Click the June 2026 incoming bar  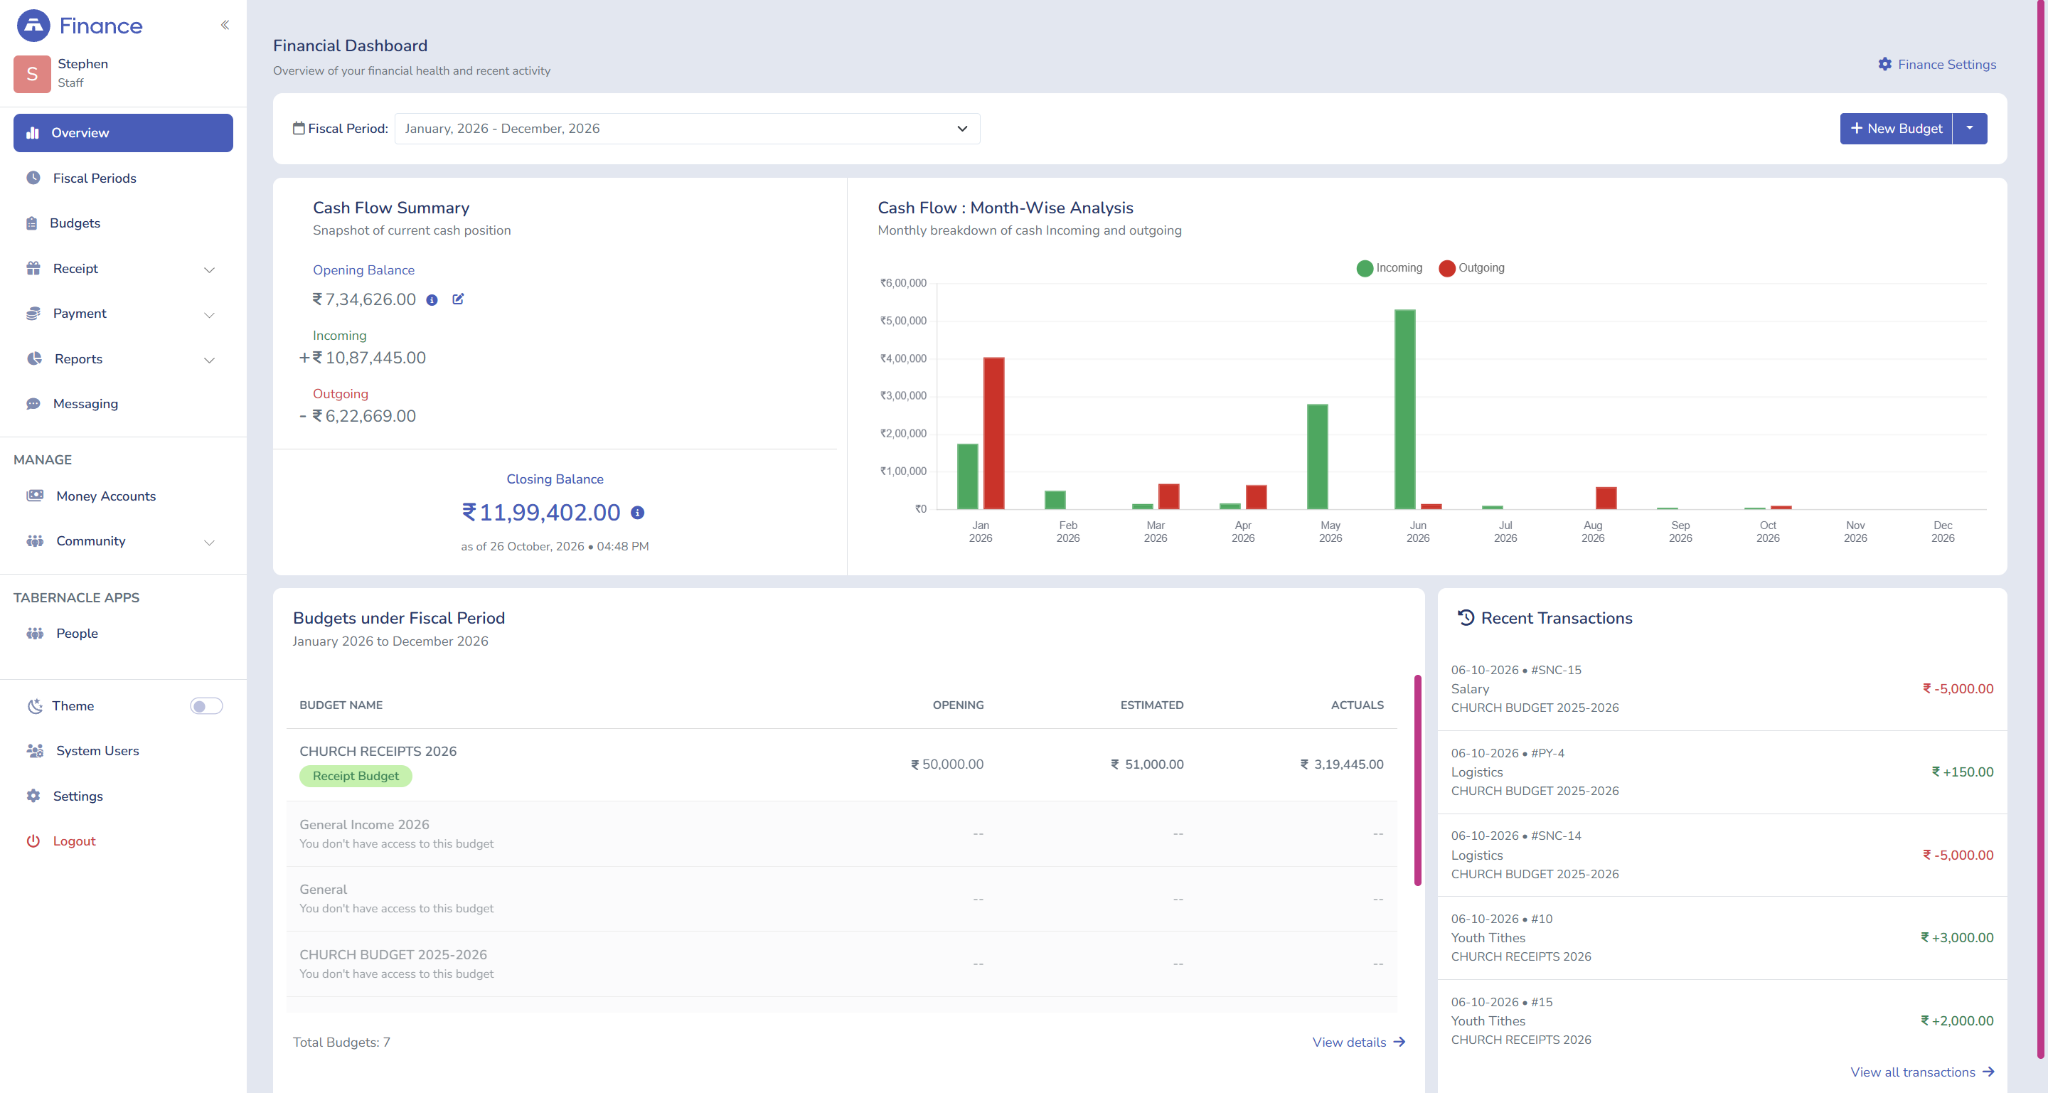[1404, 409]
